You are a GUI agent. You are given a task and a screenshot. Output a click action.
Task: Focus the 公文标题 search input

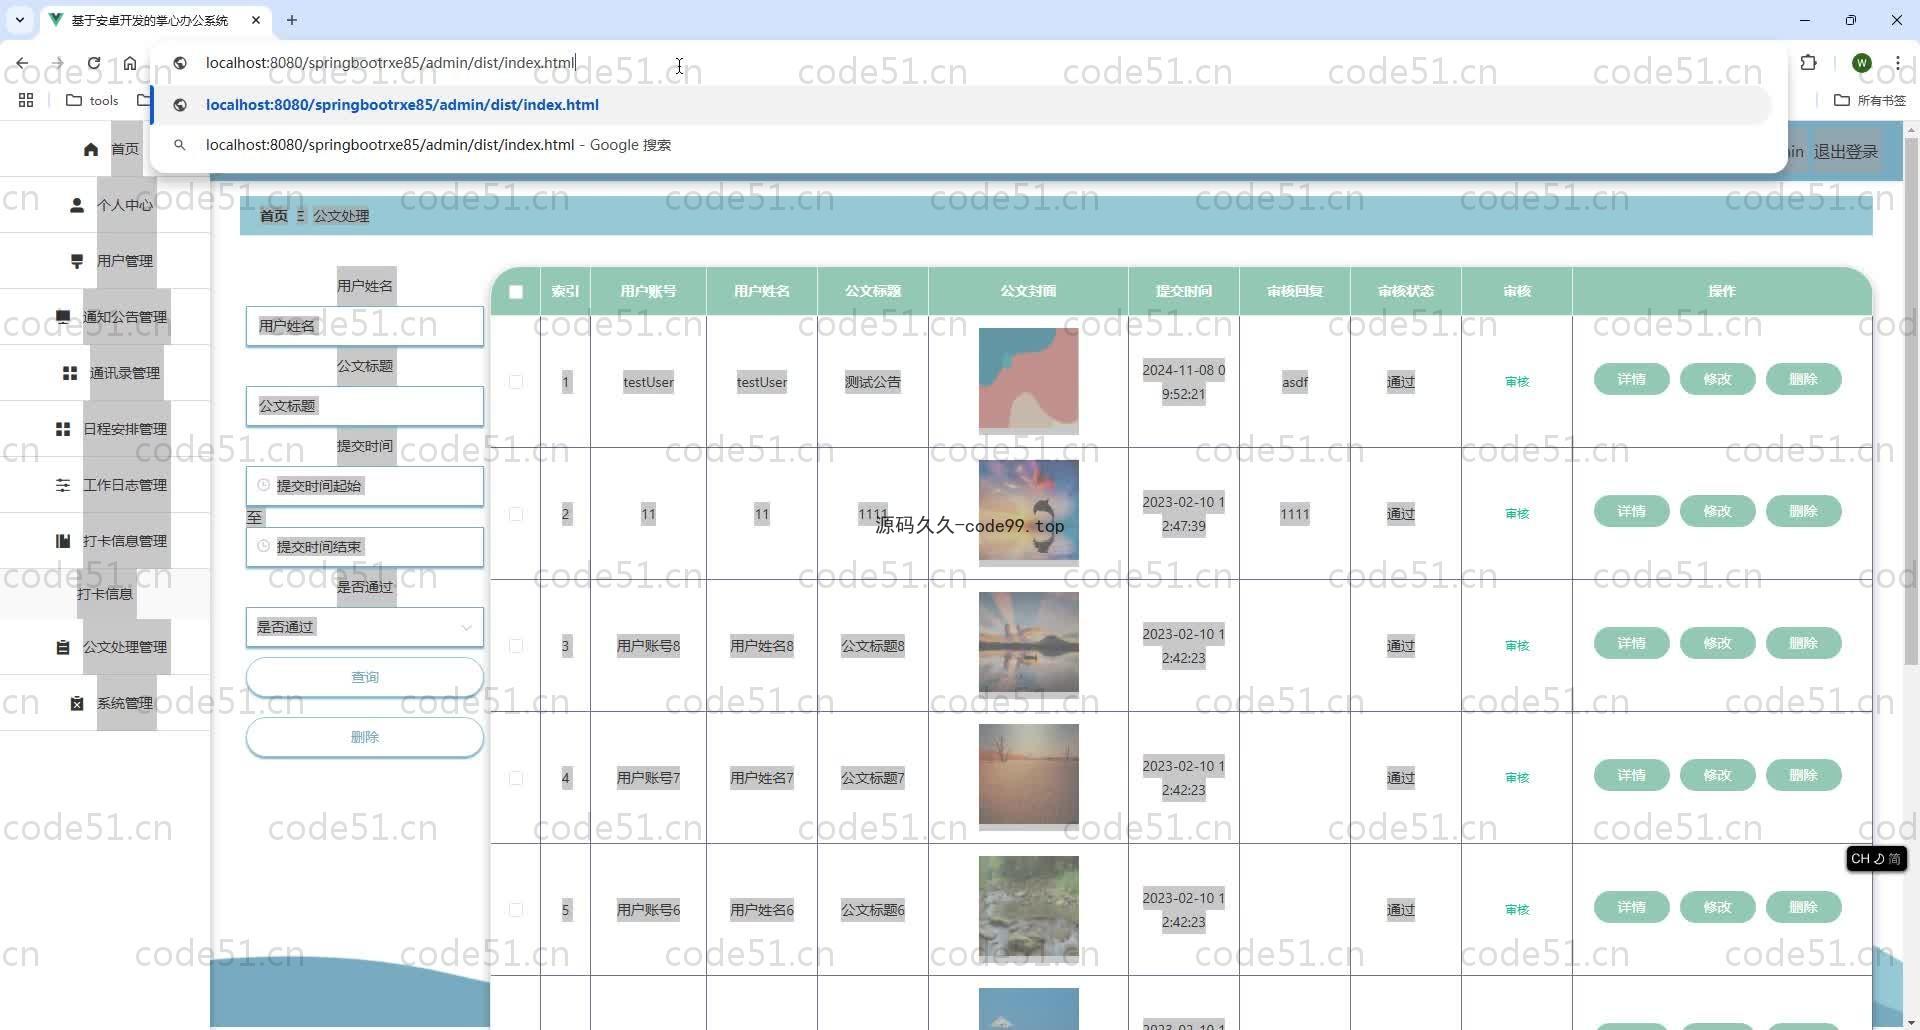point(365,406)
